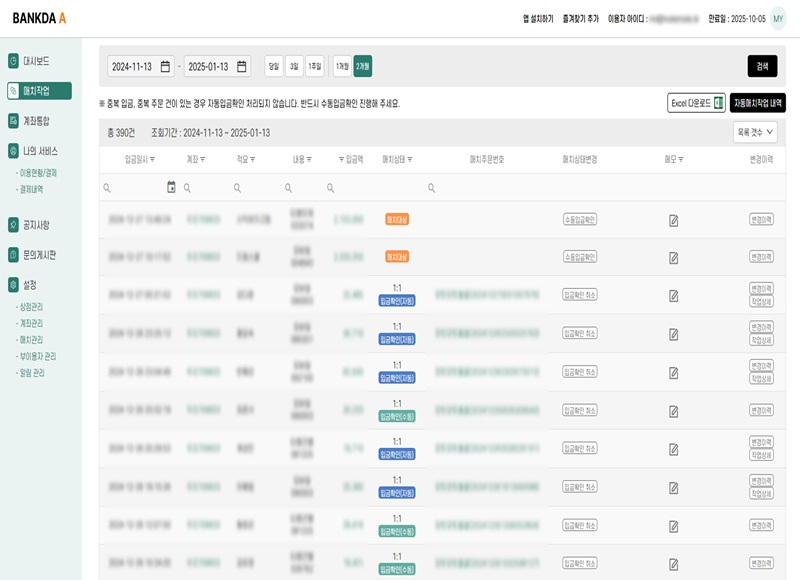Click the BANKDA A logo
The width and height of the screenshot is (800, 580).
[39, 18]
